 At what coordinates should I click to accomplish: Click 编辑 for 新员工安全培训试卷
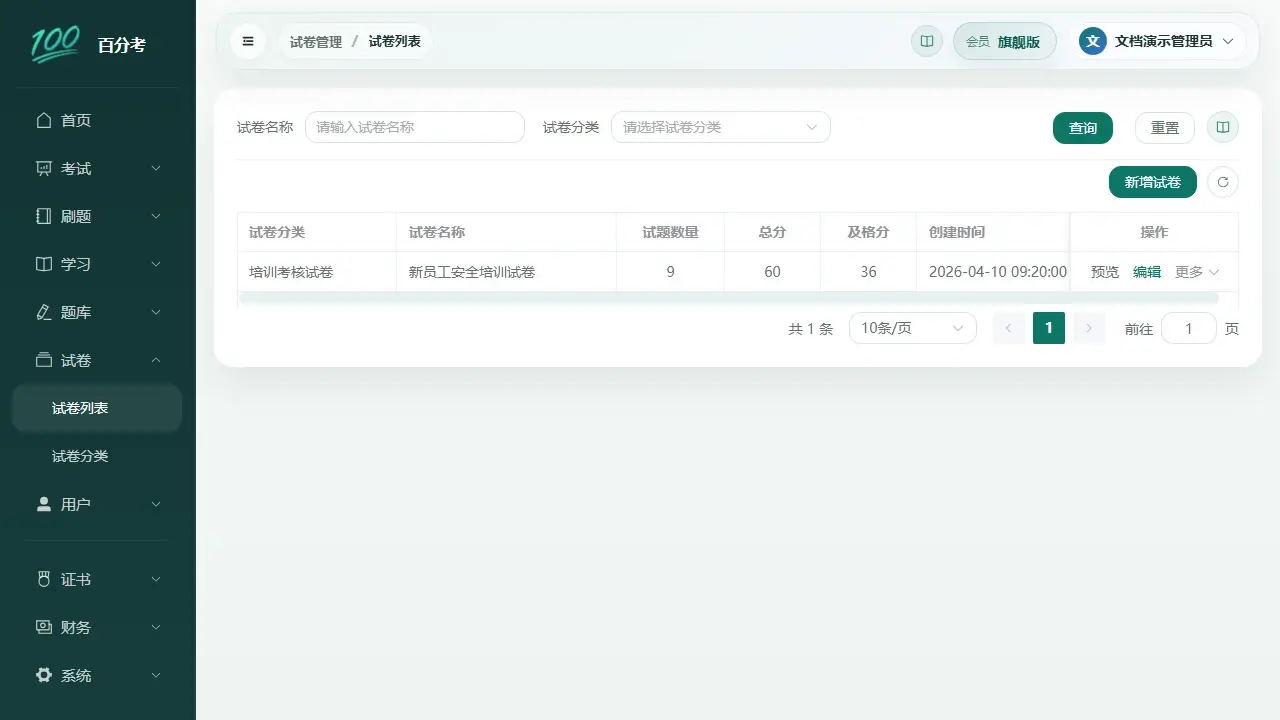(x=1147, y=272)
